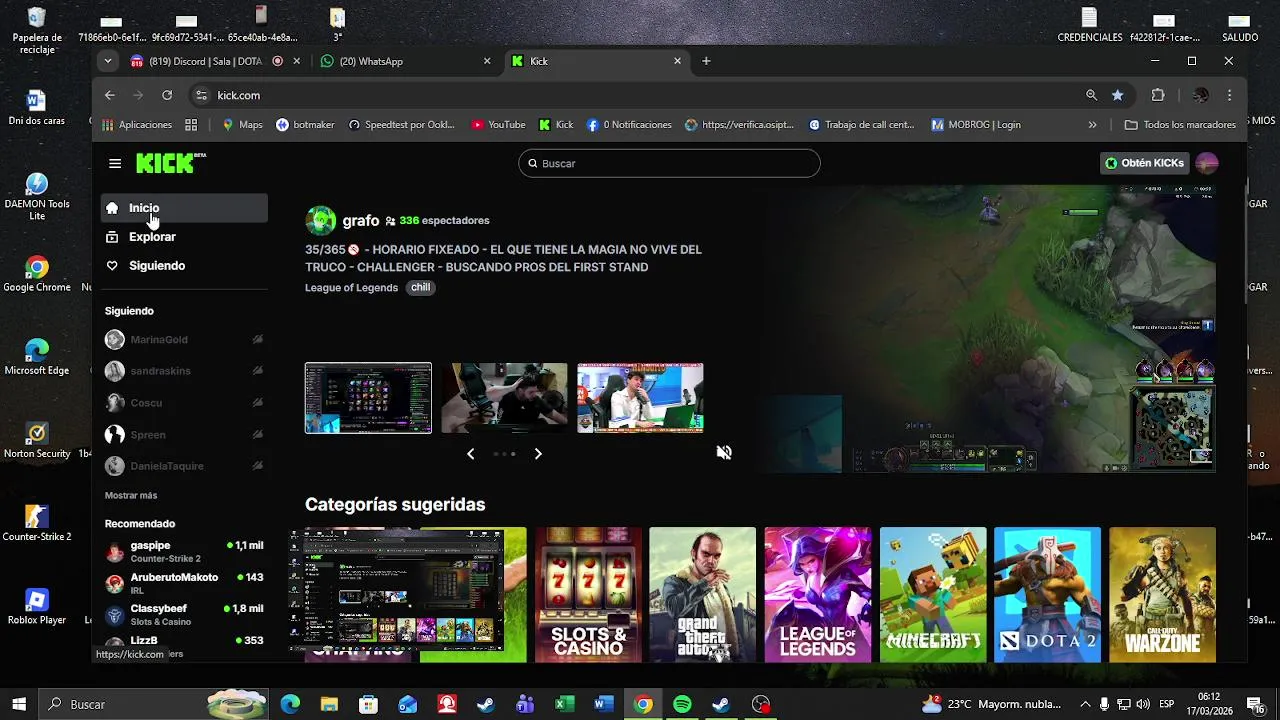The height and width of the screenshot is (720, 1280).
Task: Open the Chrome tab search dropdown
Action: tap(108, 61)
